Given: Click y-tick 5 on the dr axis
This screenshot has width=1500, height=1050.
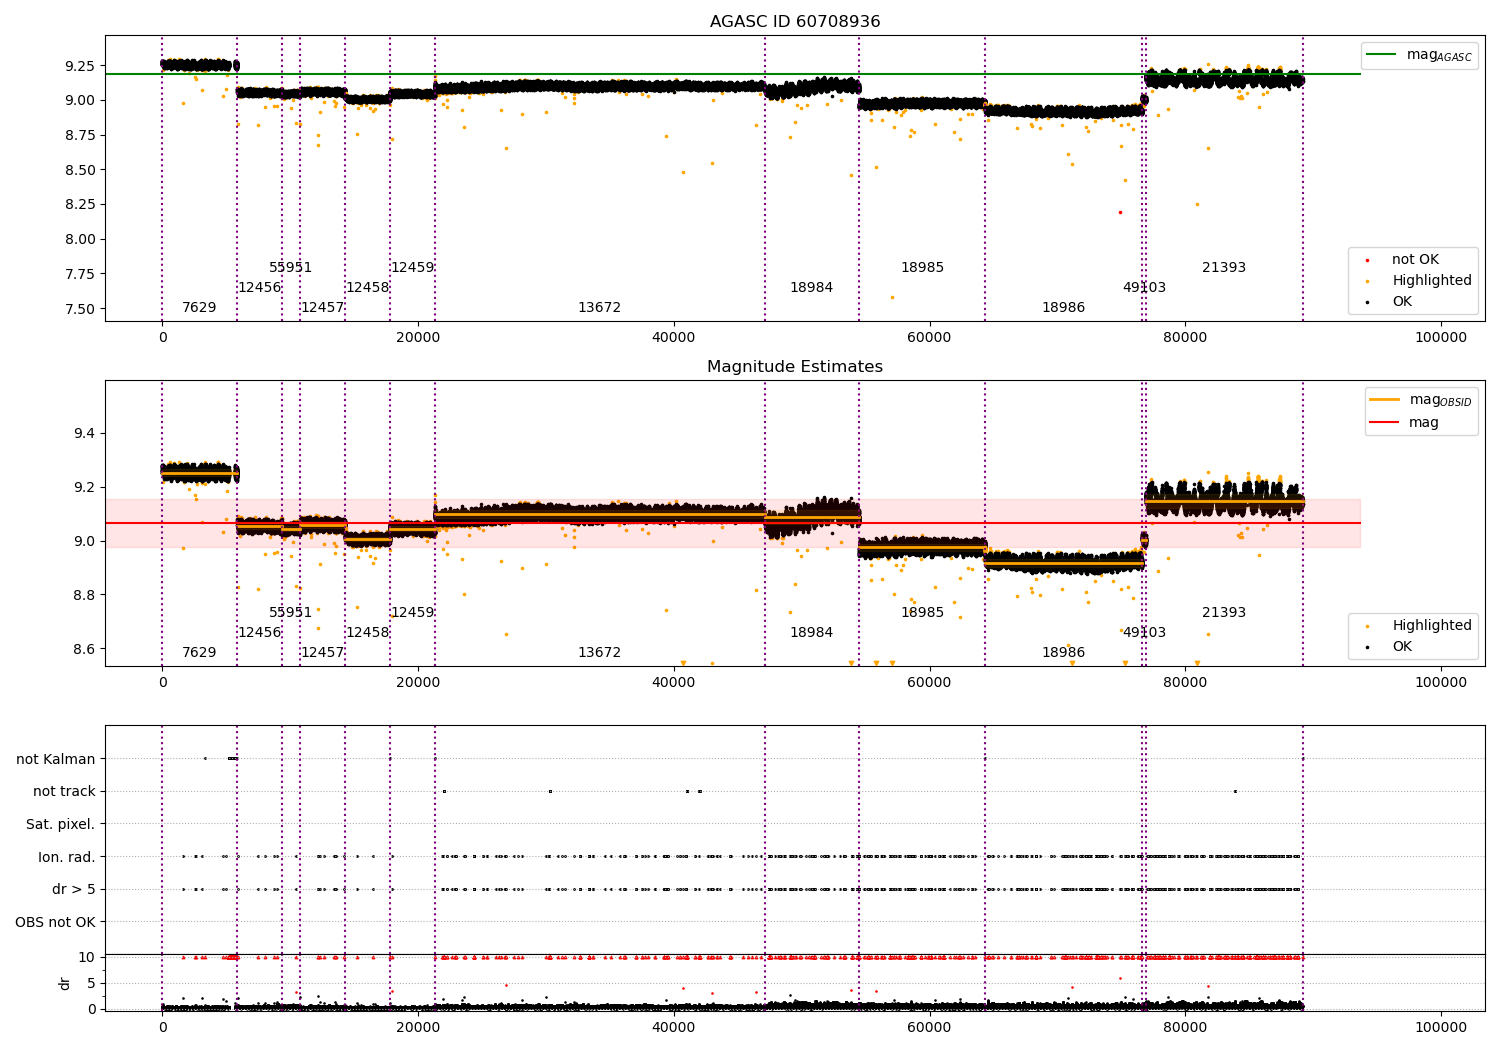Looking at the screenshot, I should click(x=92, y=984).
